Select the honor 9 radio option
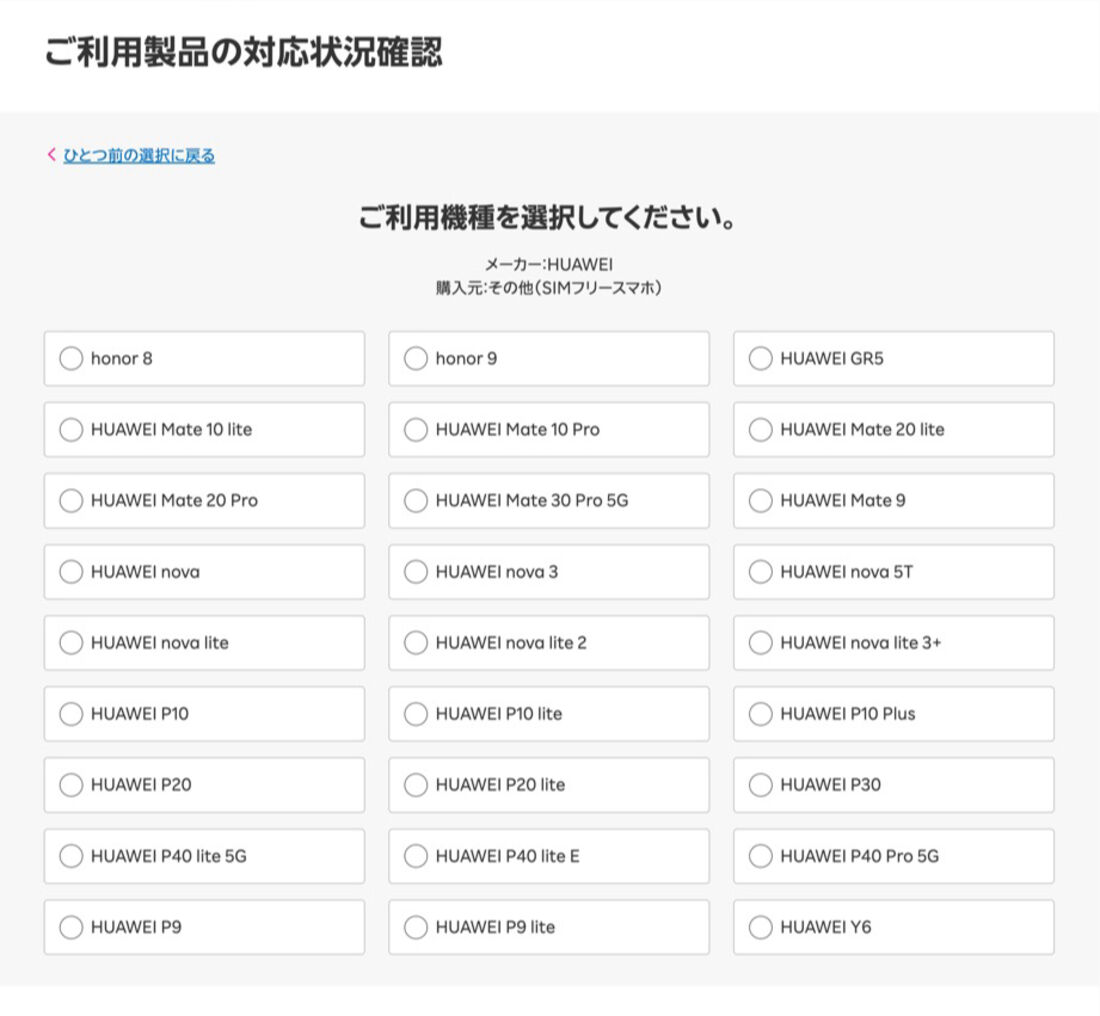This screenshot has width=1100, height=1016. [549, 359]
